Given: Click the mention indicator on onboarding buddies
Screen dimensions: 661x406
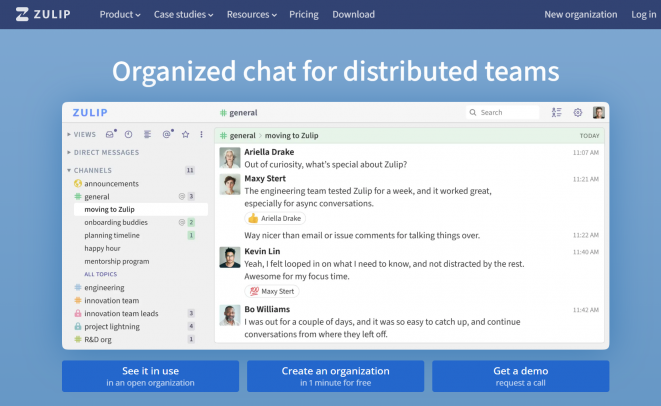Looking at the screenshot, I should [x=182, y=222].
